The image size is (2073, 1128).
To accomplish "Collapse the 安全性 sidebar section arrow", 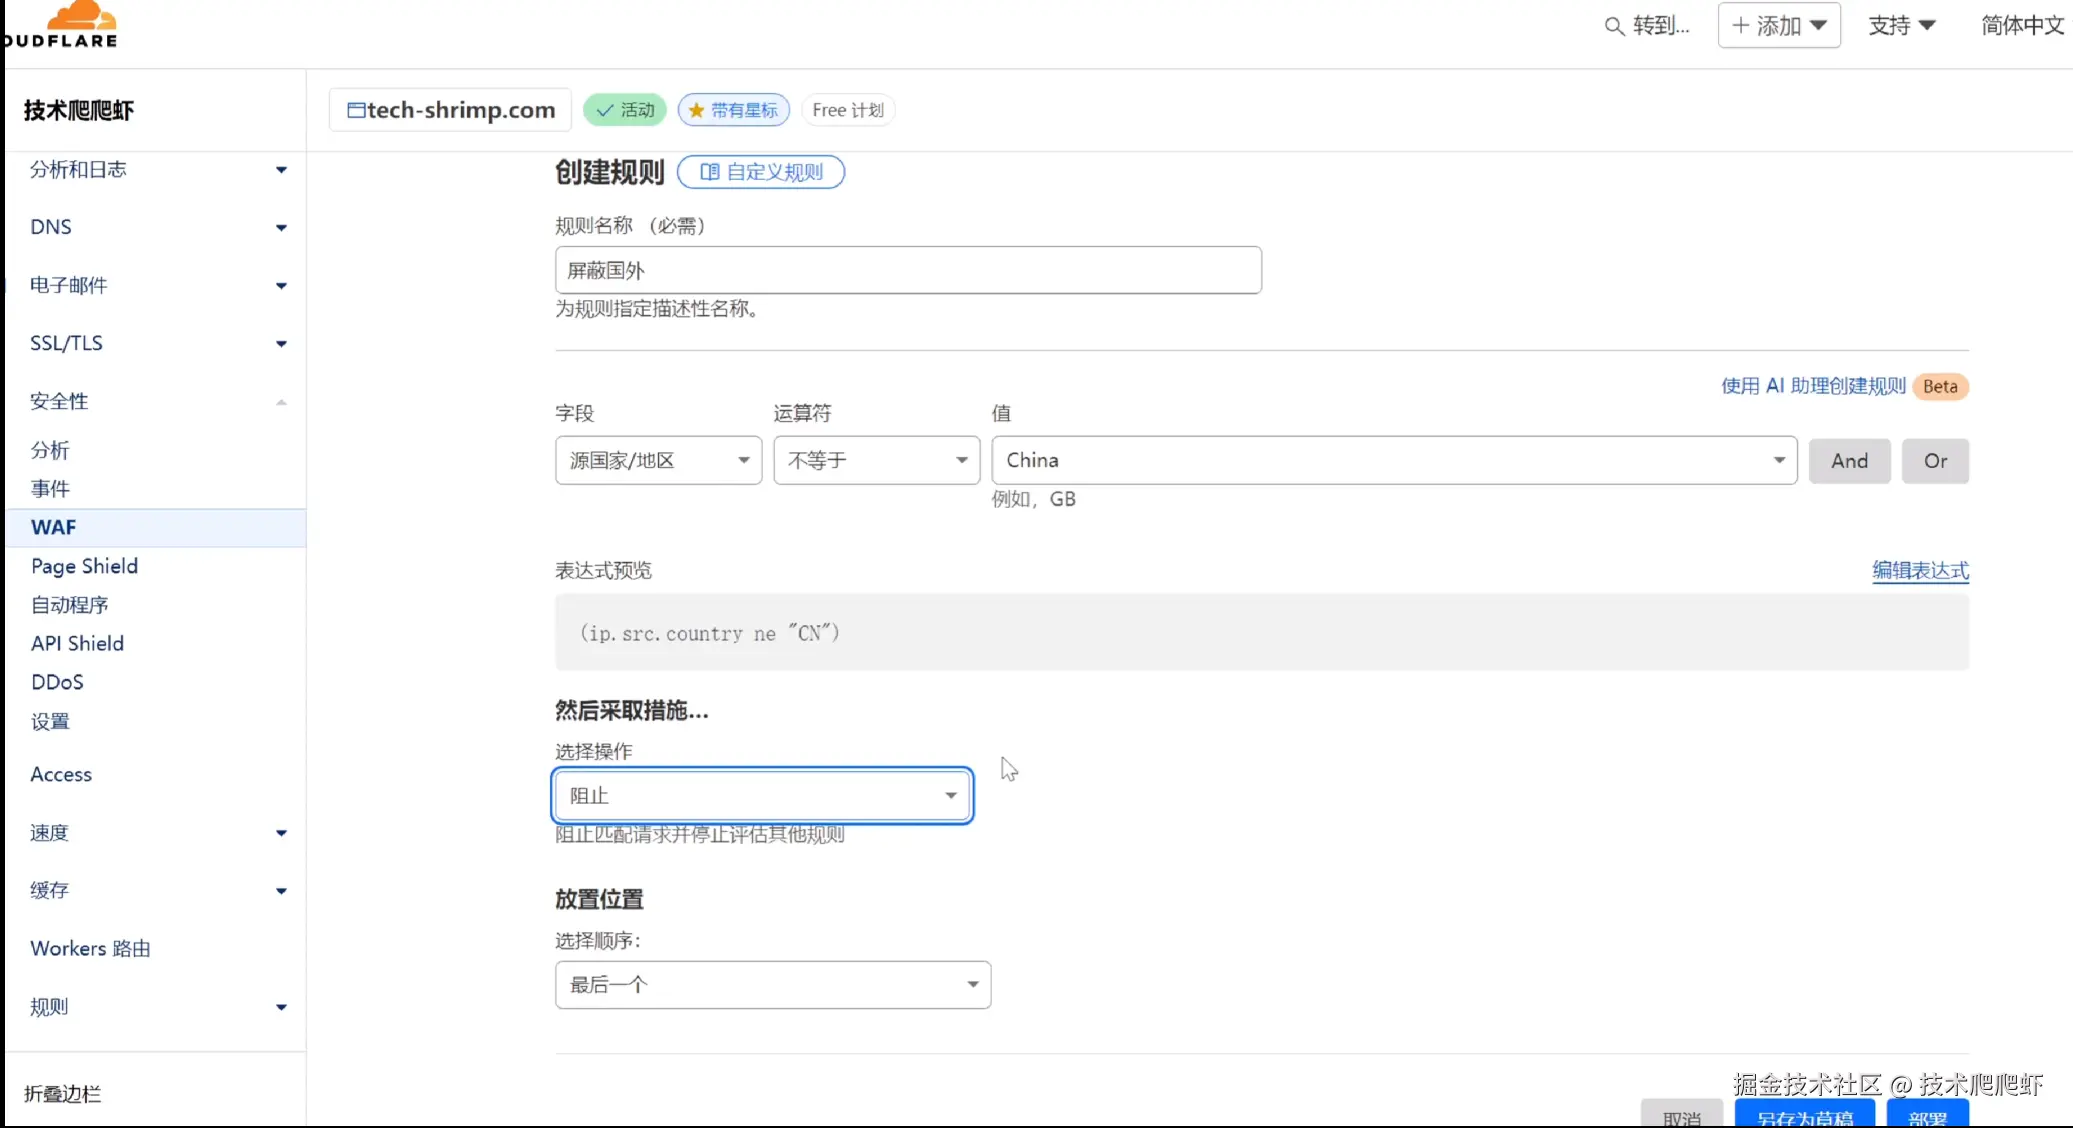I will coord(281,402).
